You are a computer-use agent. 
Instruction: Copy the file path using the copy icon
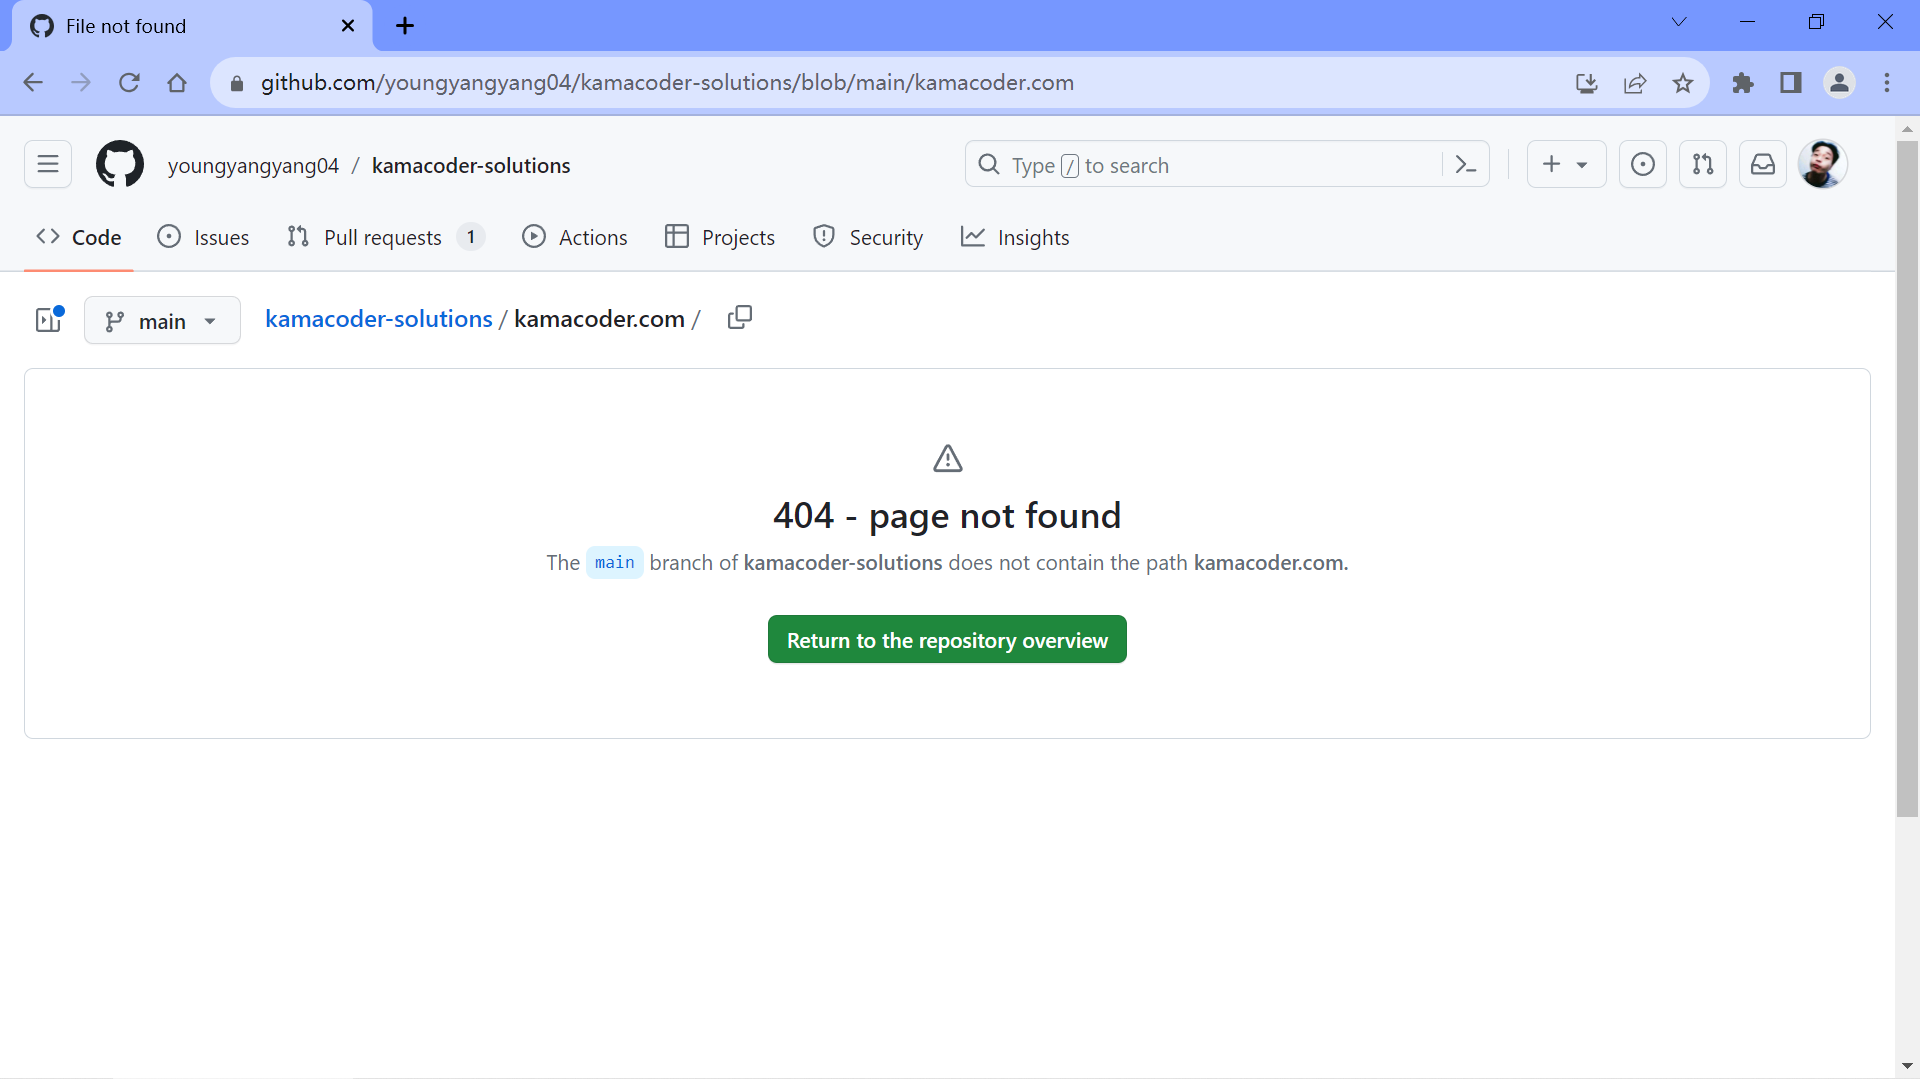(740, 317)
